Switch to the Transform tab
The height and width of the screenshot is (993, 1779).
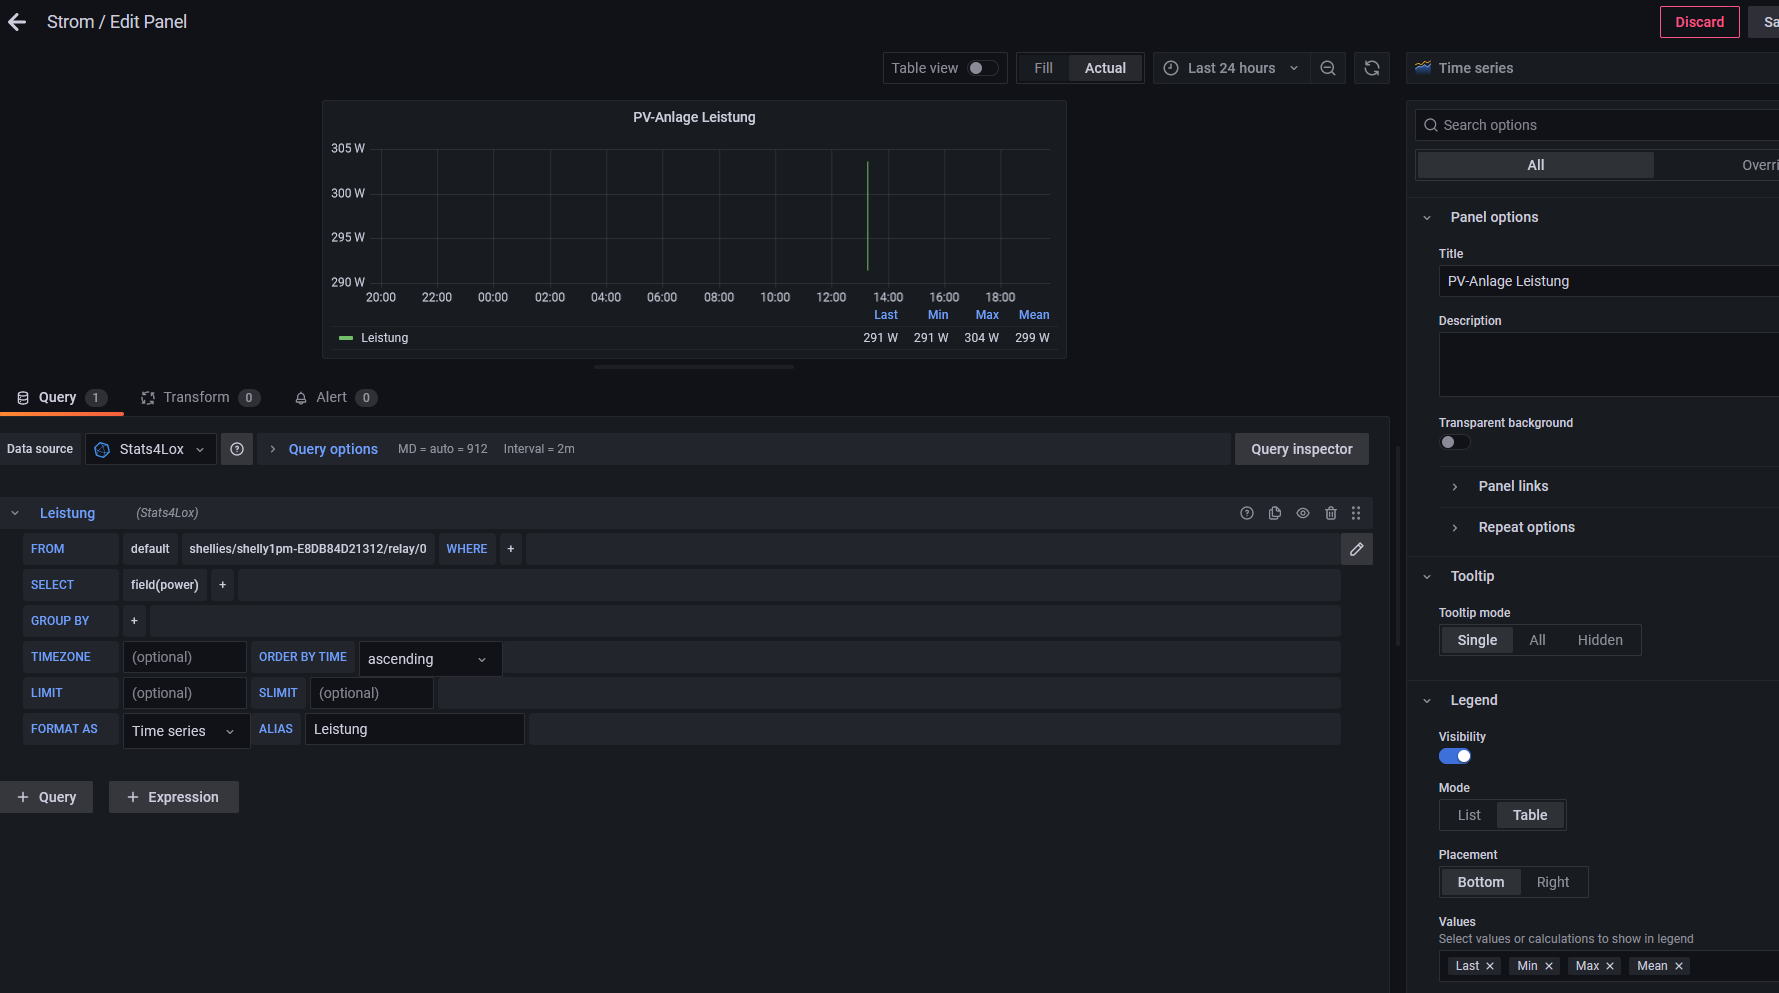click(x=198, y=397)
